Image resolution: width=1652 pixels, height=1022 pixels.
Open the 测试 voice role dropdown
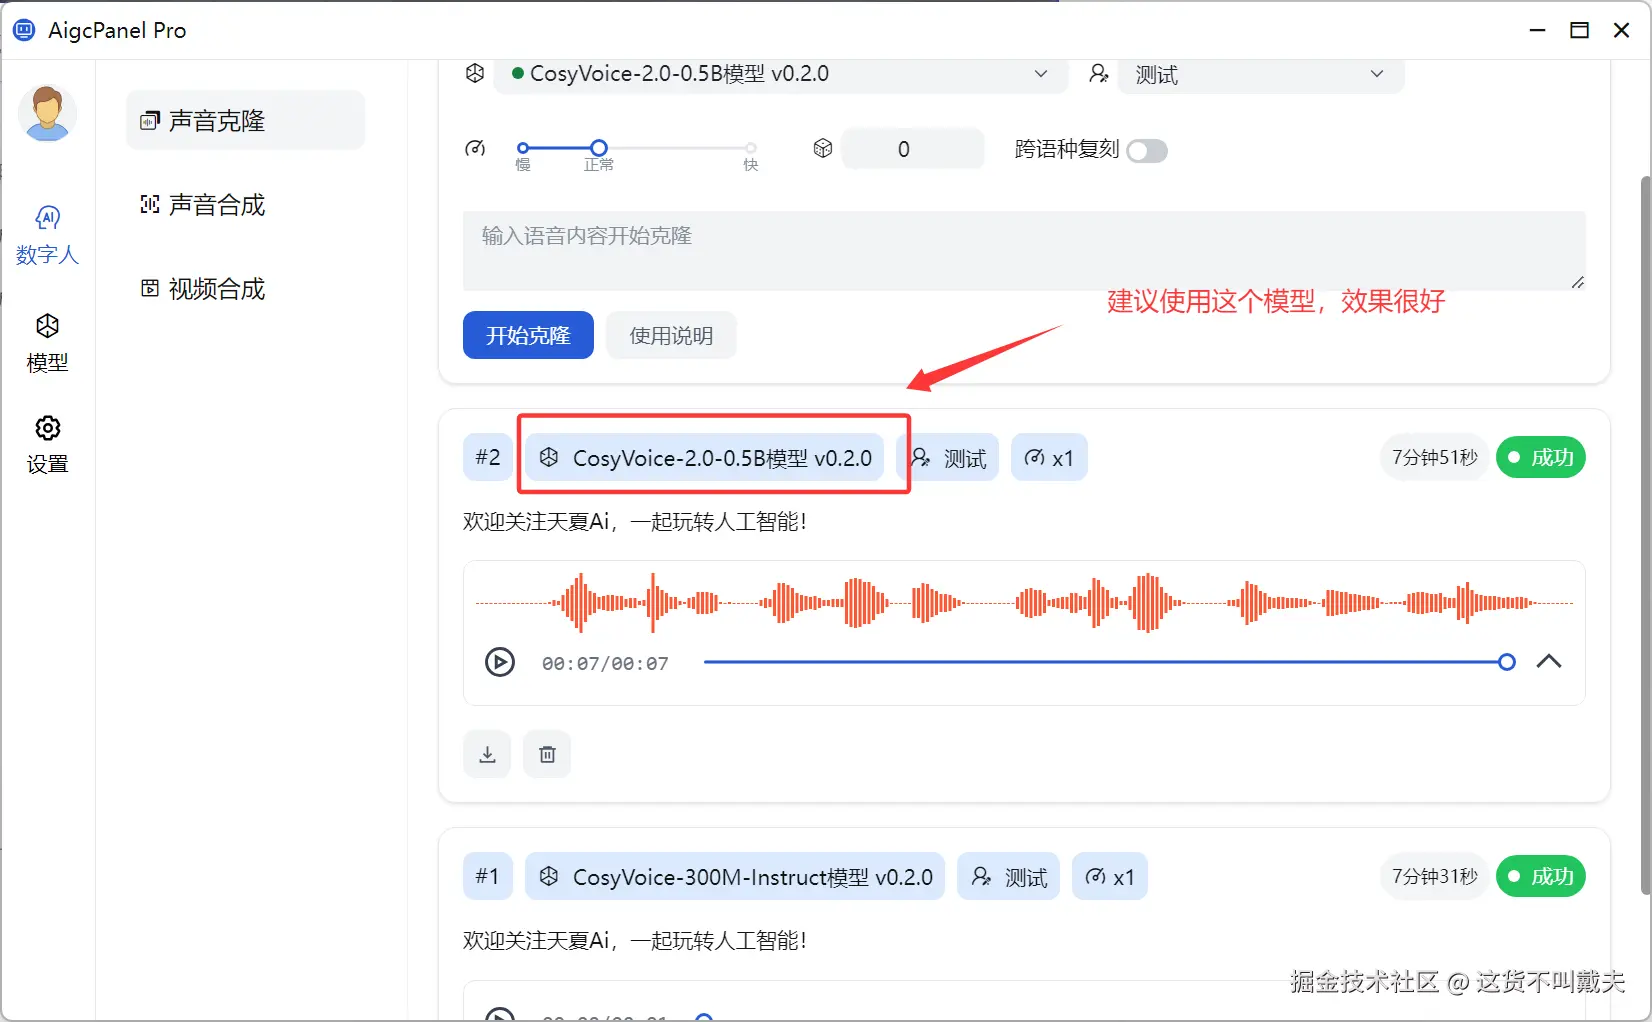[1260, 74]
